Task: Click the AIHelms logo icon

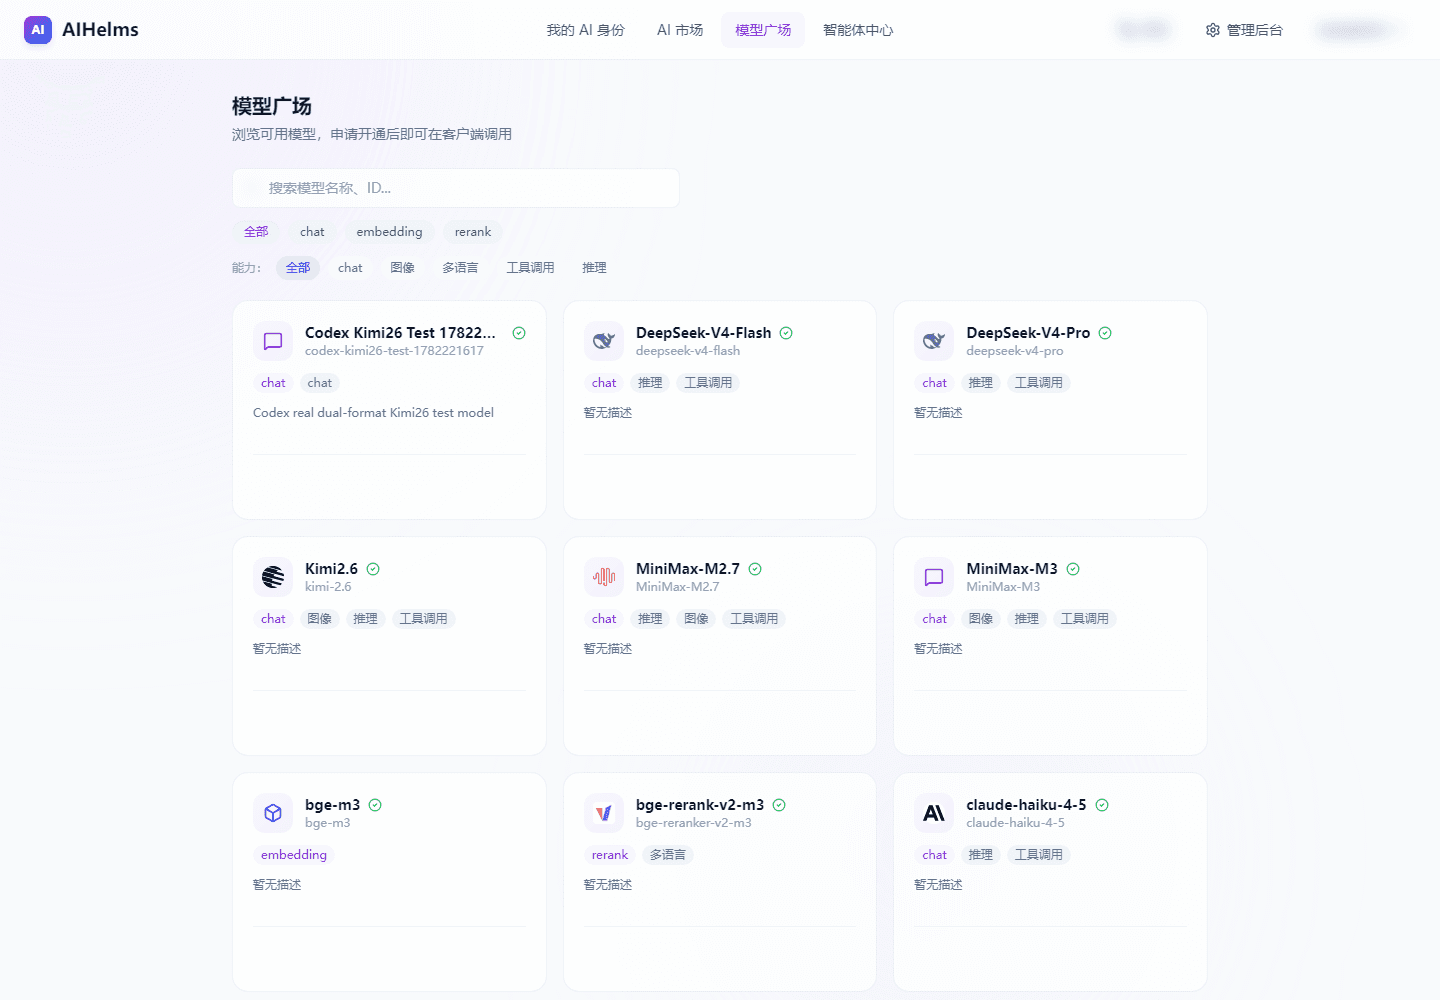Action: click(38, 30)
